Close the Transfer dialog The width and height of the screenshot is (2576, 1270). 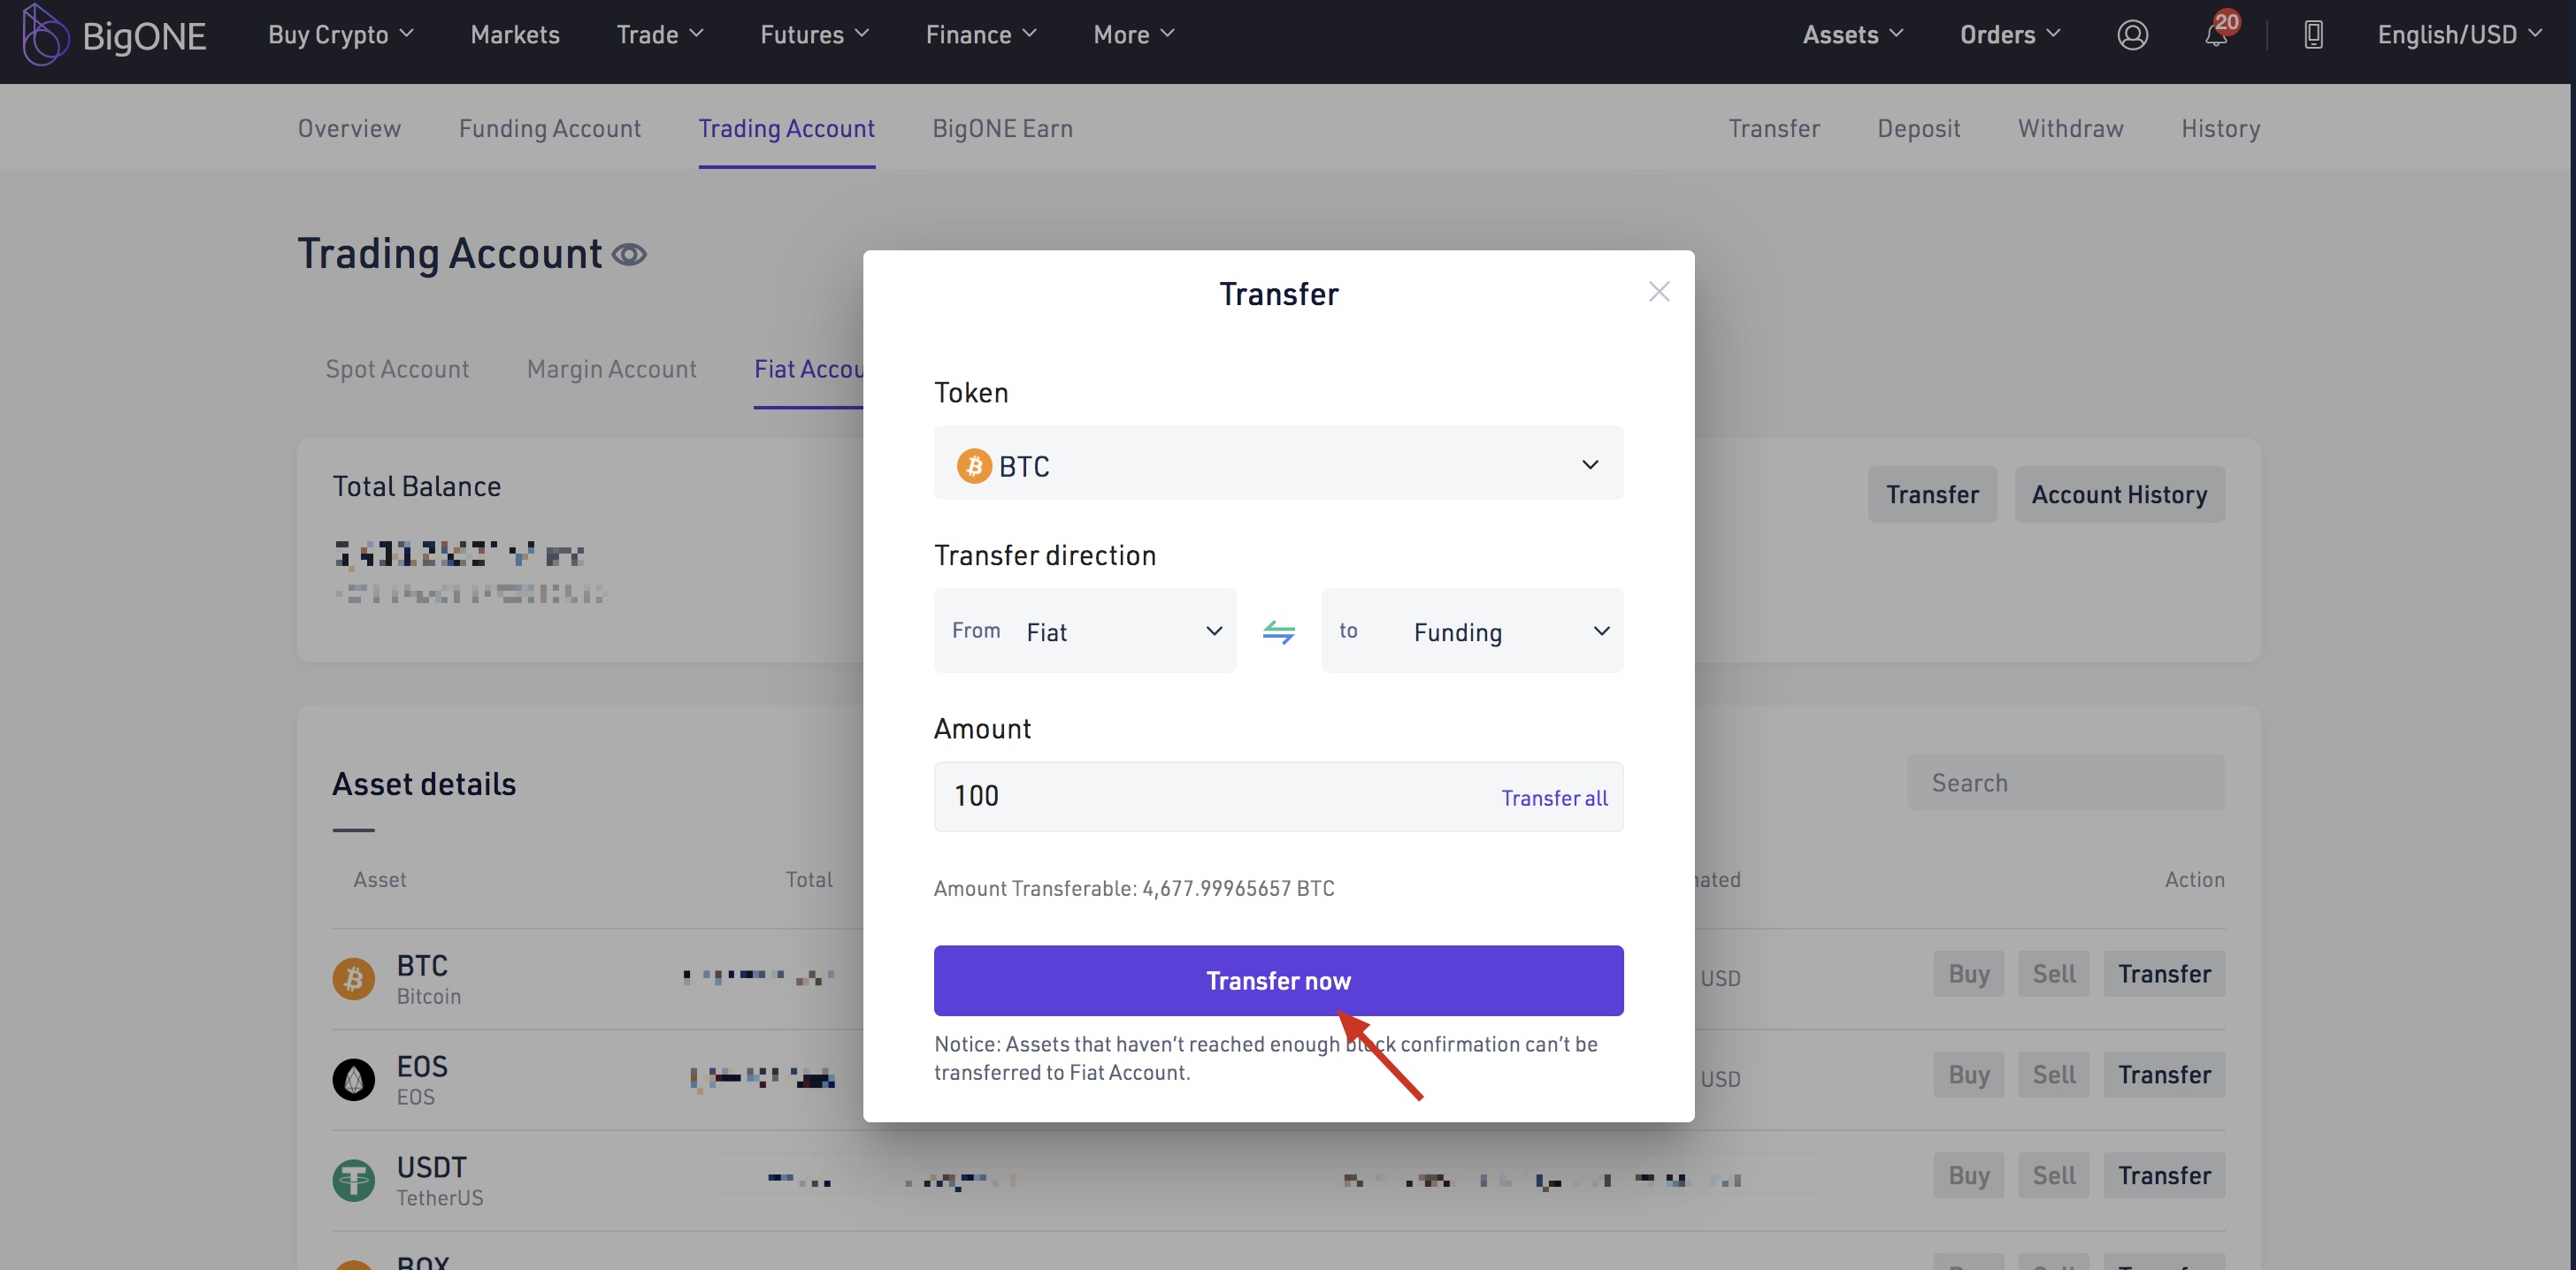click(x=1659, y=292)
